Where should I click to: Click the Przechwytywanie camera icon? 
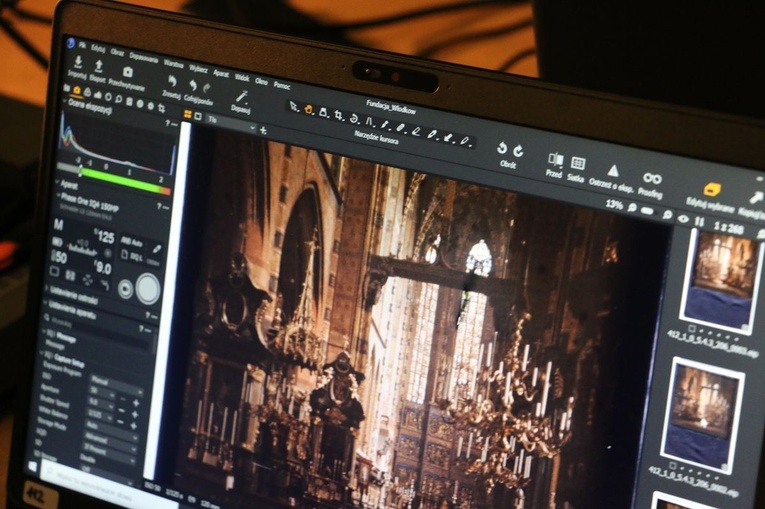point(127,73)
